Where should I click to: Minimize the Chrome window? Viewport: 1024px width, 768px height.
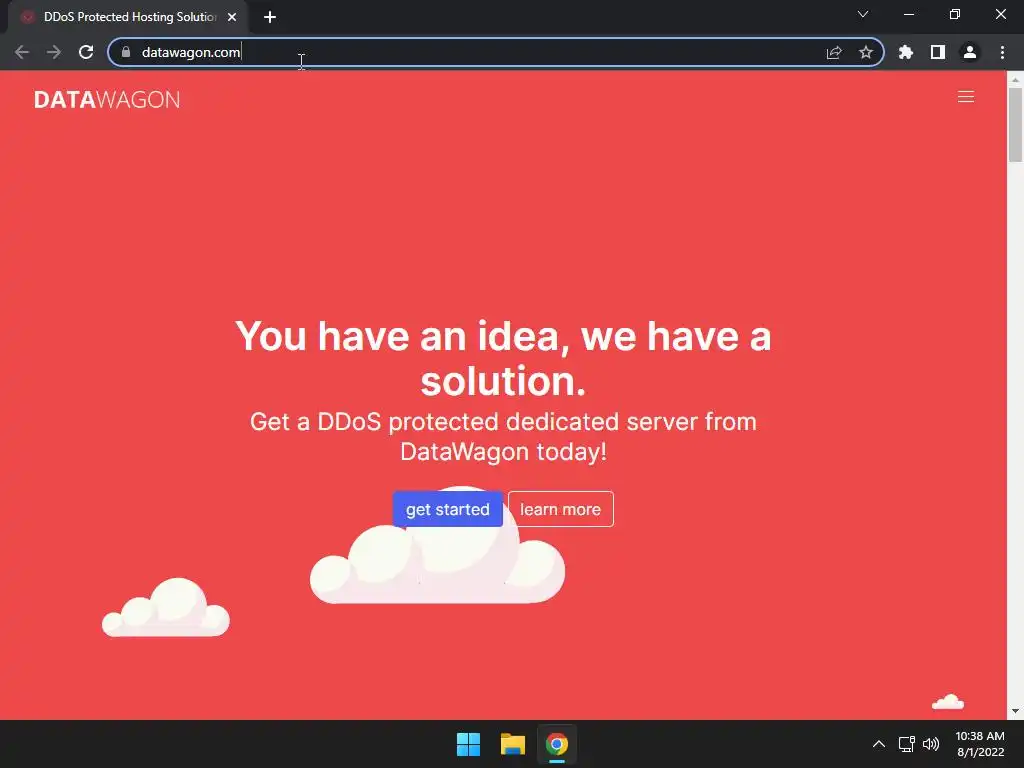pos(908,14)
